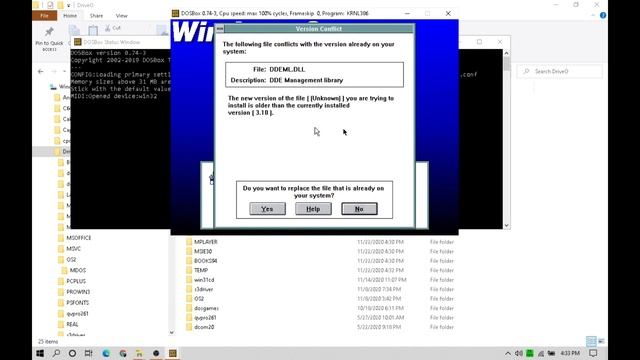Click the Pin to Quick access icon
The image size is (640, 360).
[49, 32]
